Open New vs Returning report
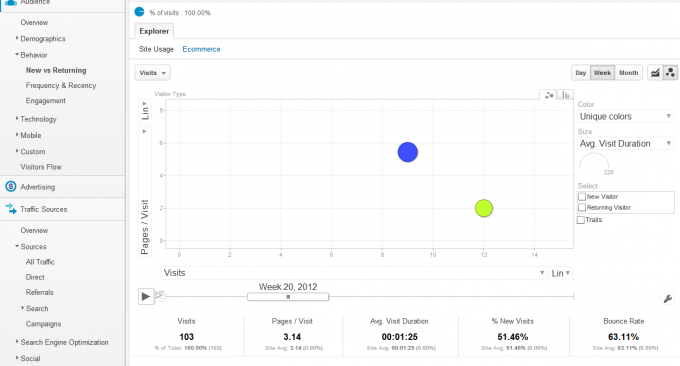The image size is (680, 366). tap(56, 70)
